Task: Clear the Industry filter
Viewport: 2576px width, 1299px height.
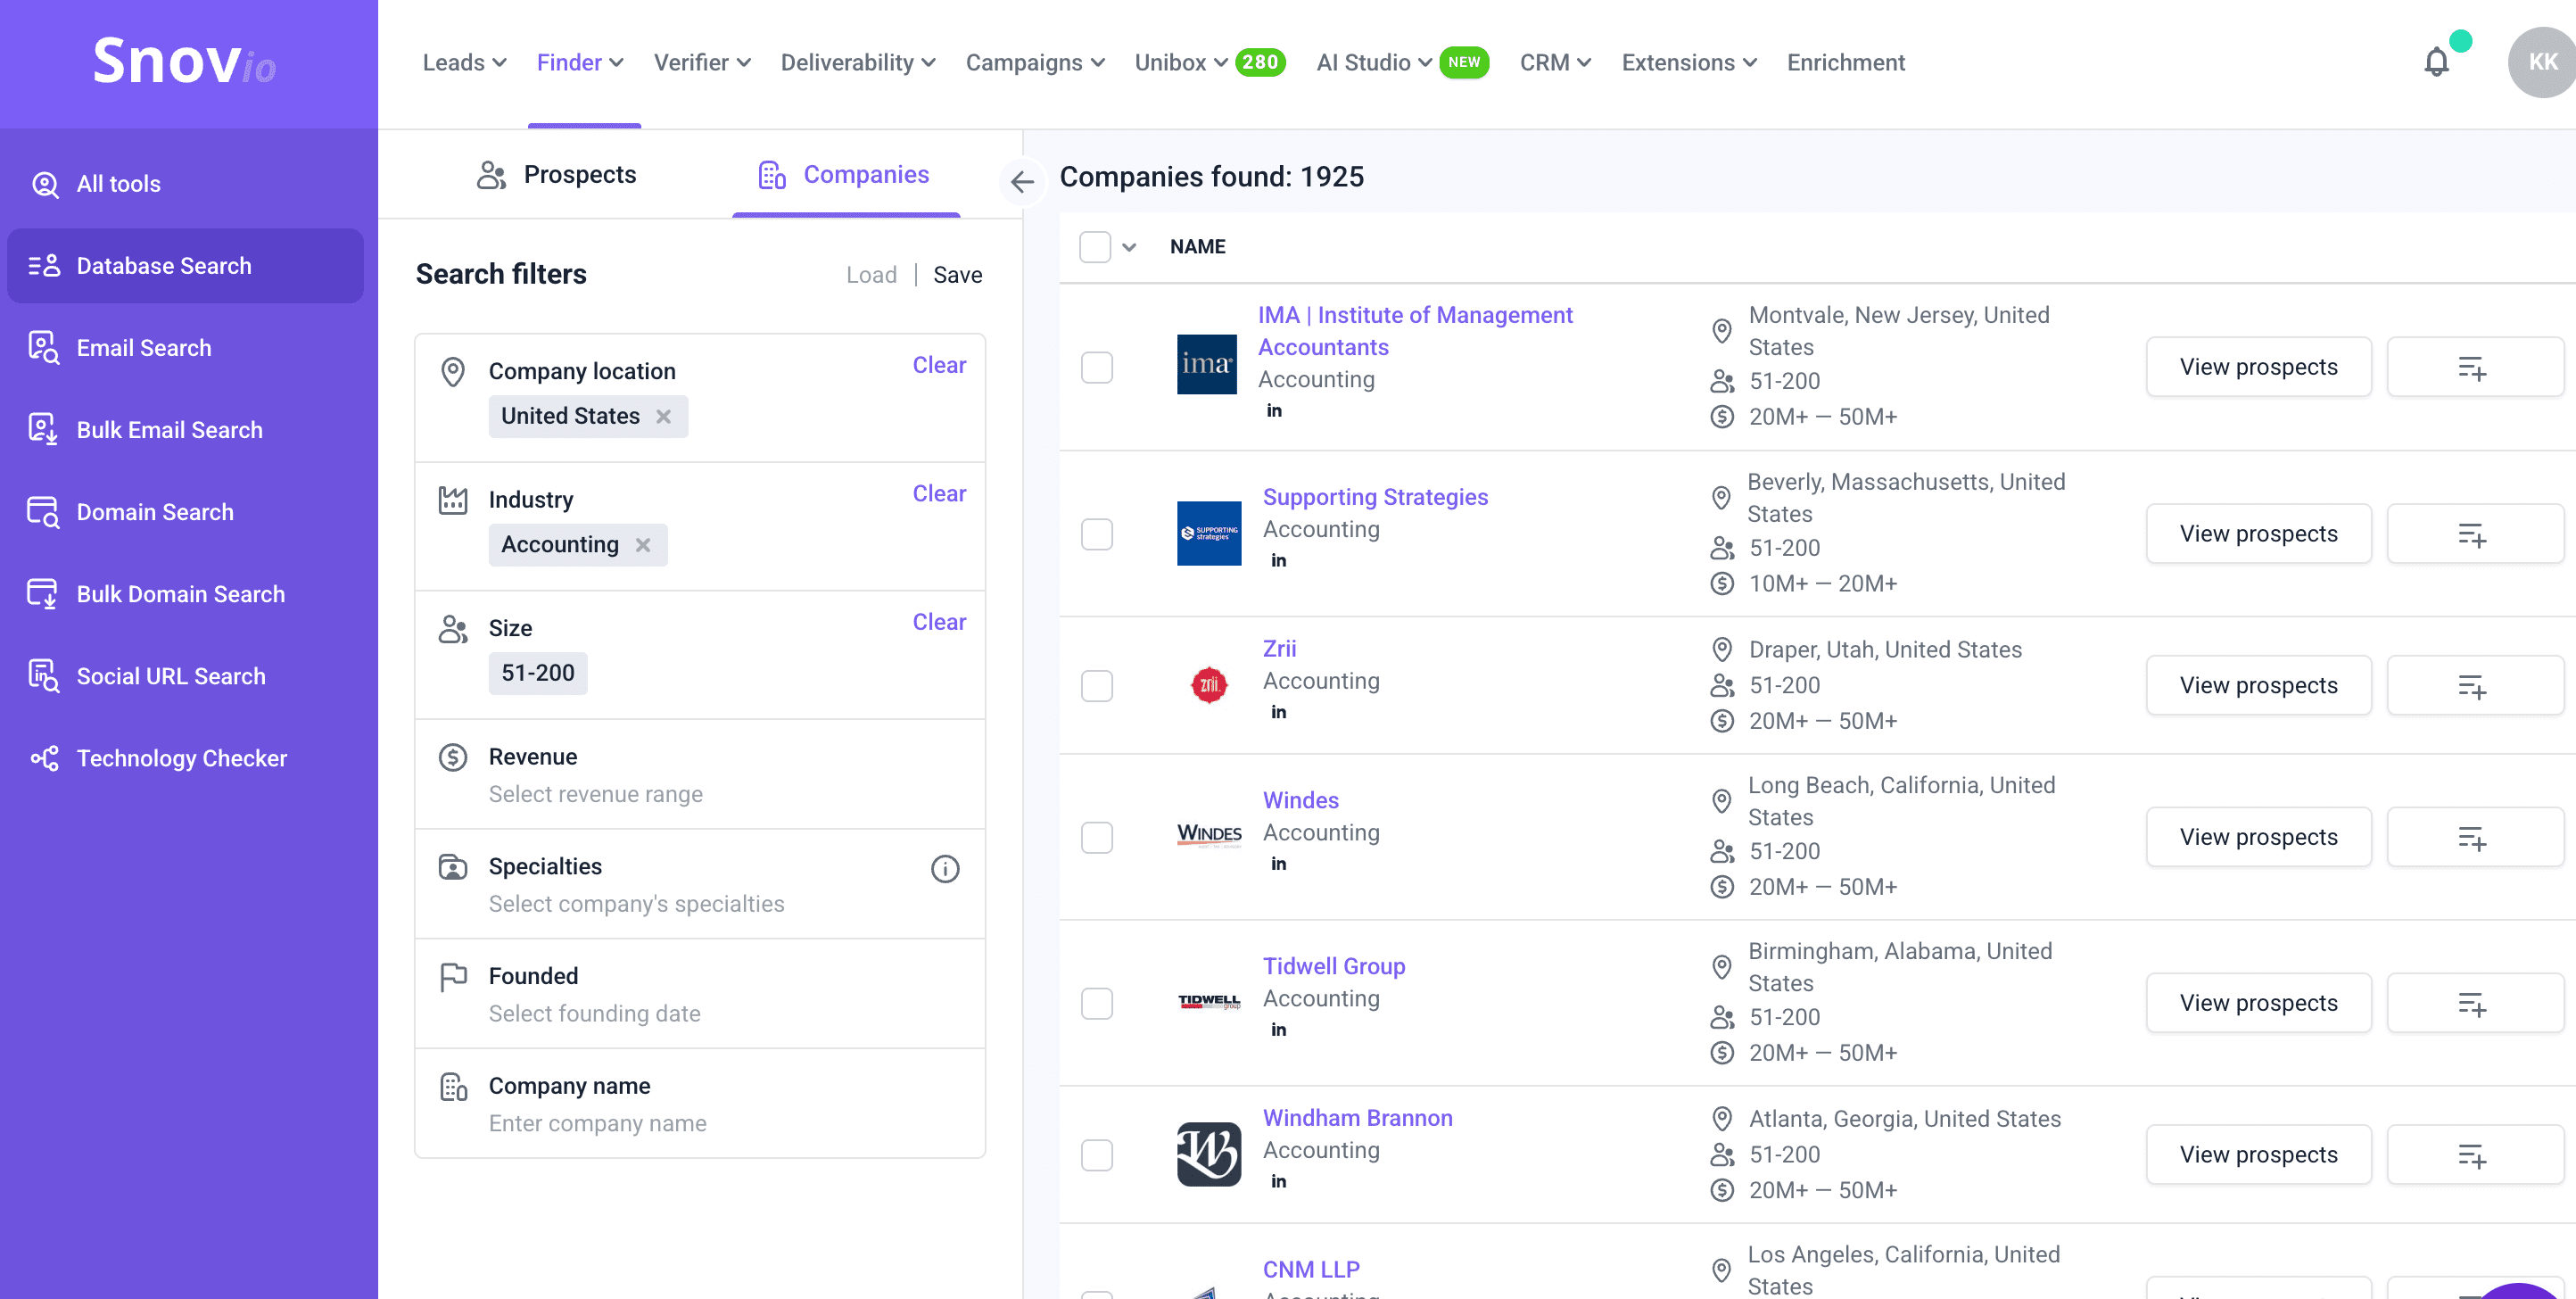Action: point(939,494)
